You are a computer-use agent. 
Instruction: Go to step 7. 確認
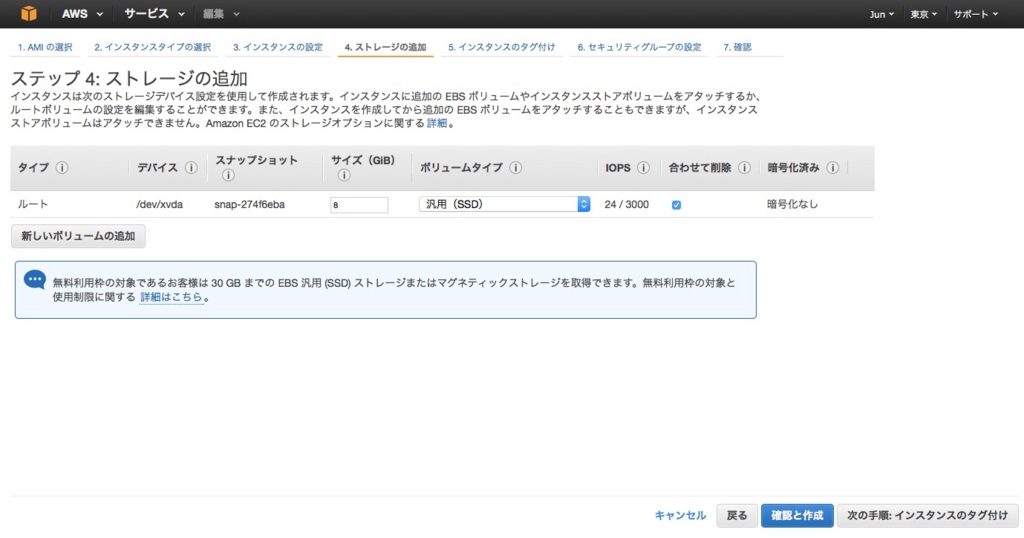point(737,47)
